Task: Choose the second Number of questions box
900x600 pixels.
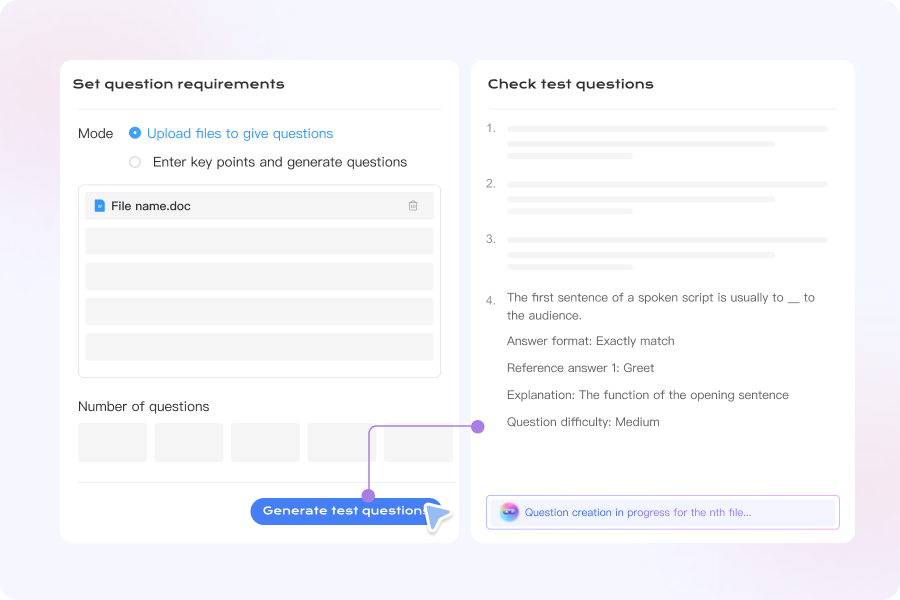Action: pyautogui.click(x=189, y=442)
